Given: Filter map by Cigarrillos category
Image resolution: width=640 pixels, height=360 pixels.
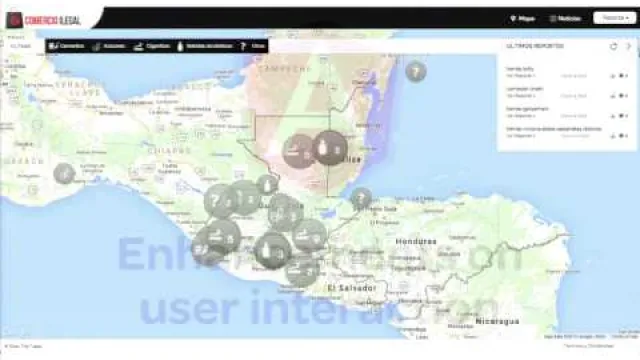Looking at the screenshot, I should [152, 46].
